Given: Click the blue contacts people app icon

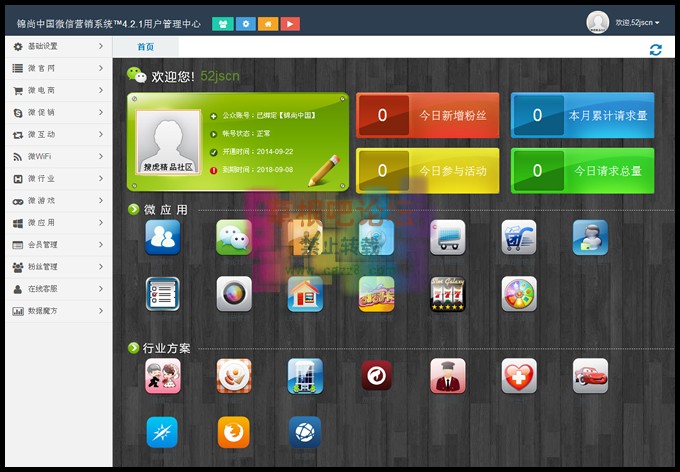Looking at the screenshot, I should point(163,237).
